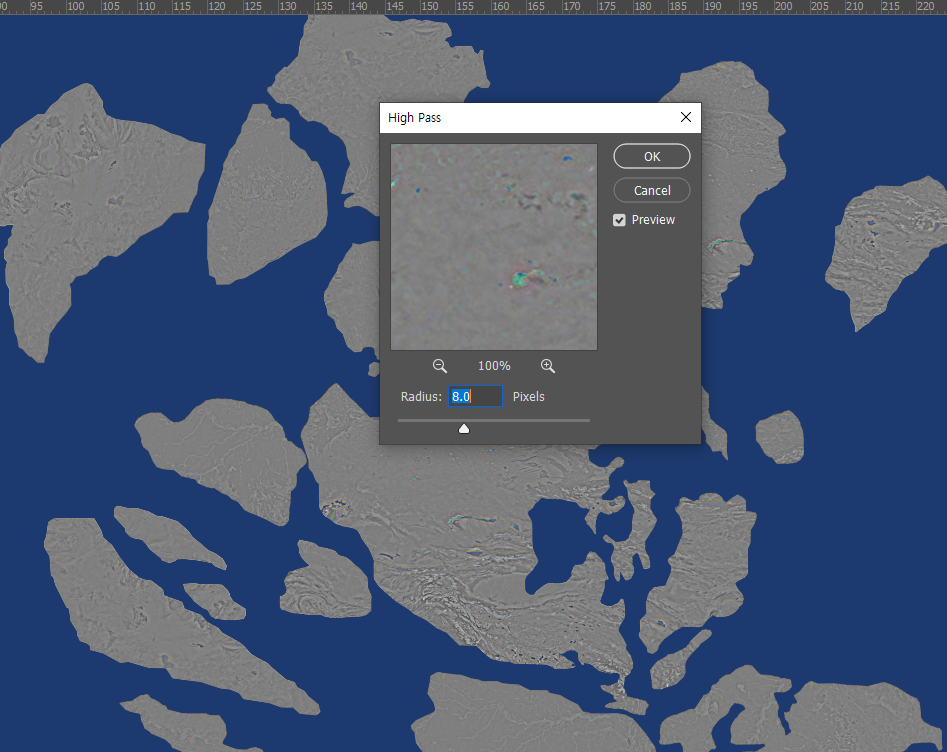The height and width of the screenshot is (752, 947).
Task: Click the High Pass preview thumbnail
Action: [x=494, y=247]
